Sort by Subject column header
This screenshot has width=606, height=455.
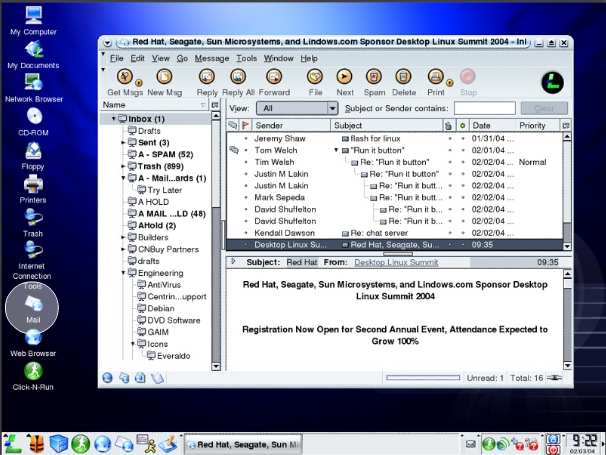(x=386, y=125)
